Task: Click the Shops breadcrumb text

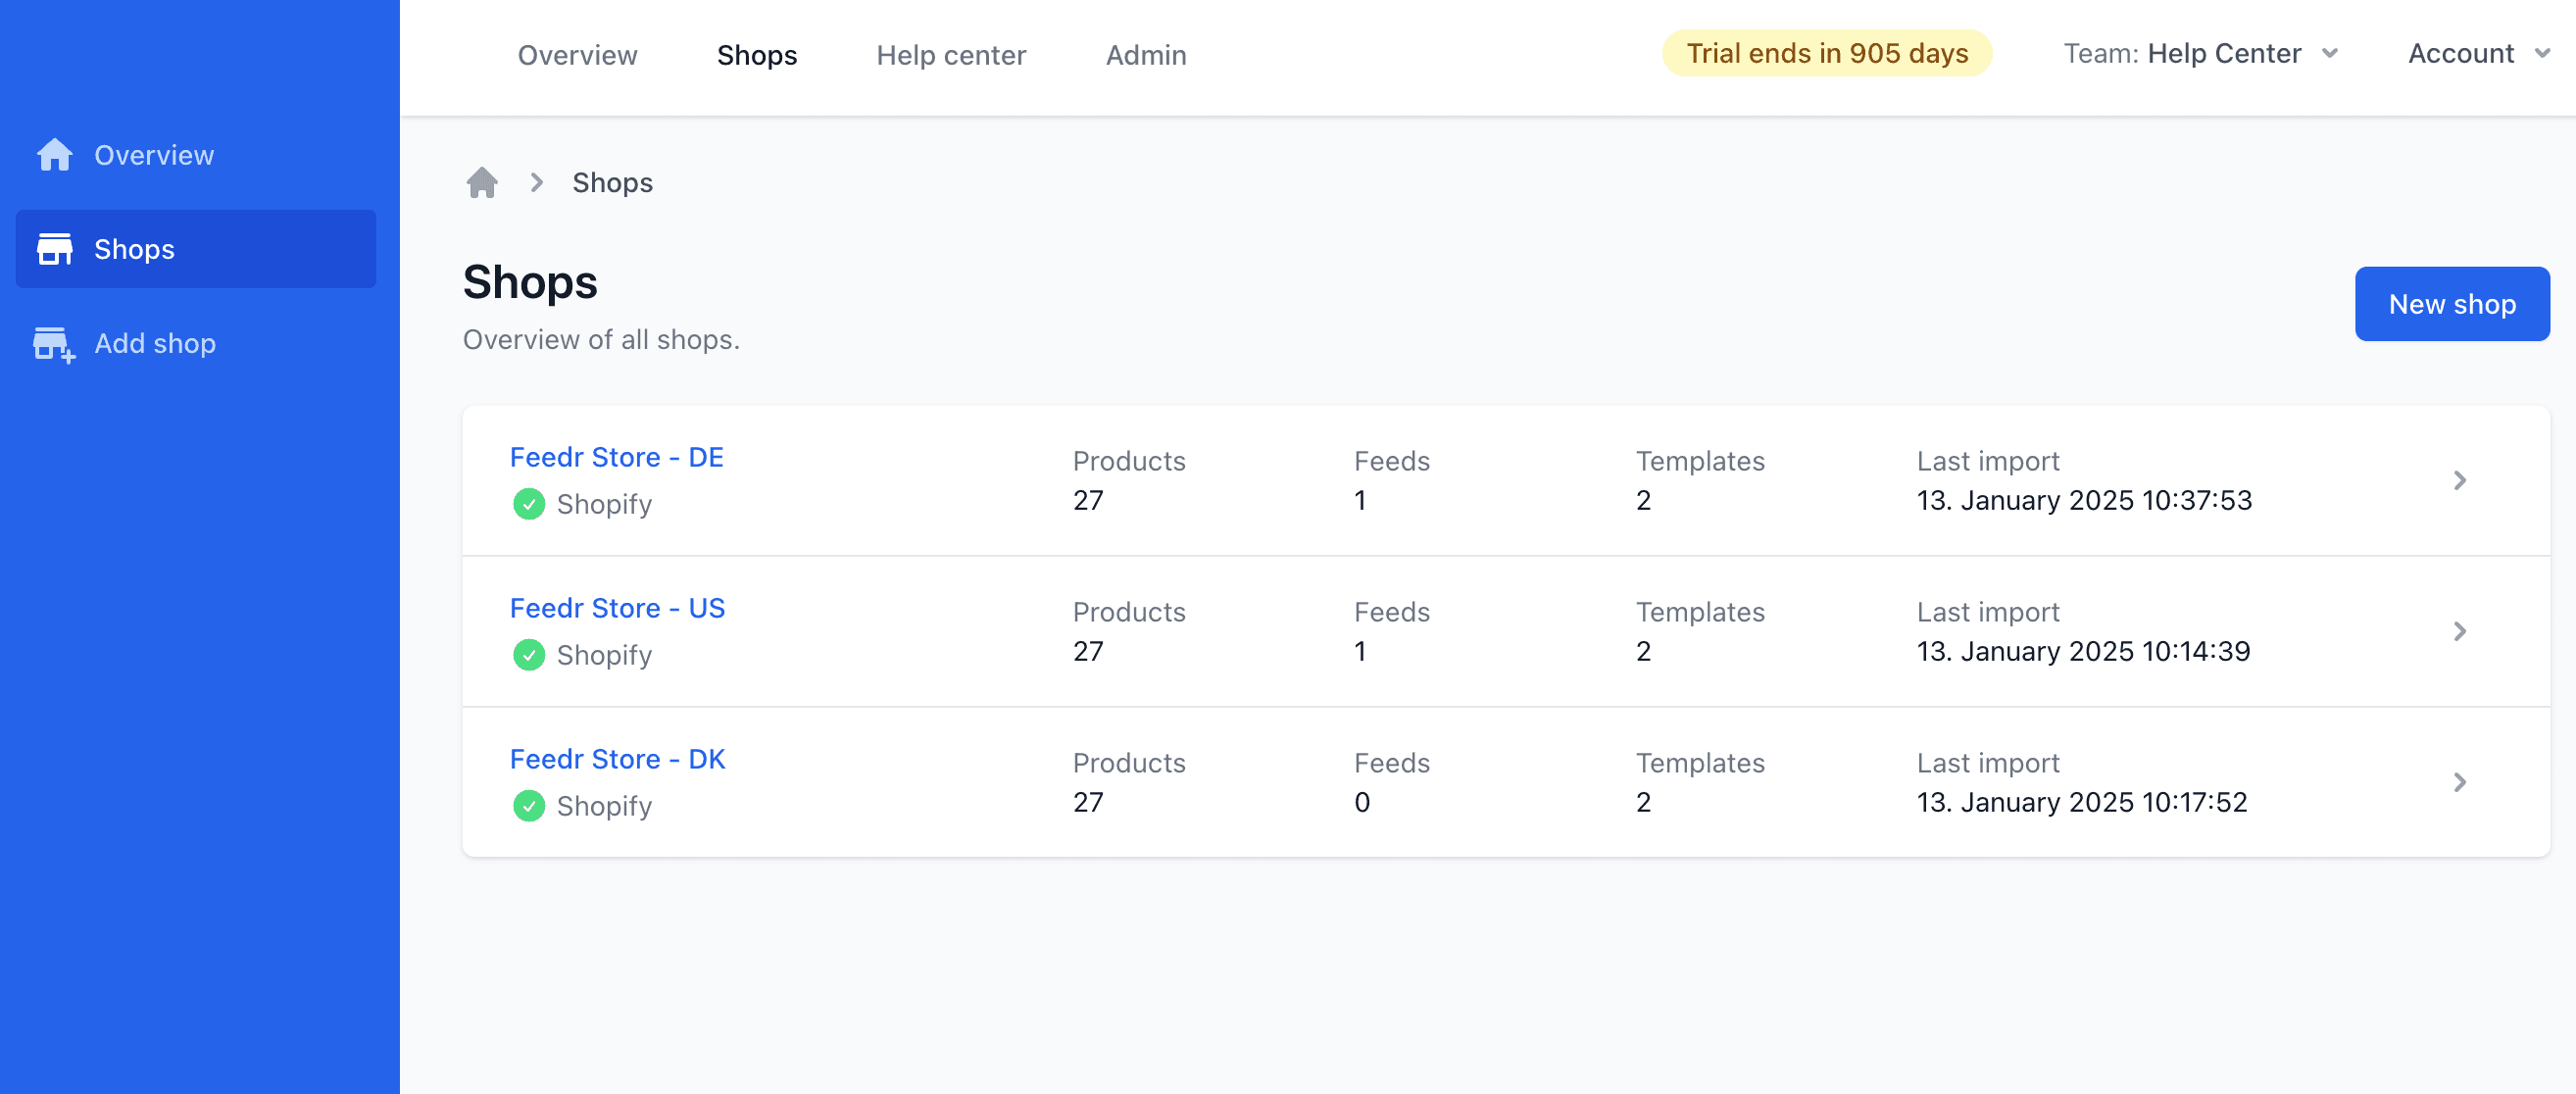Action: pos(612,183)
